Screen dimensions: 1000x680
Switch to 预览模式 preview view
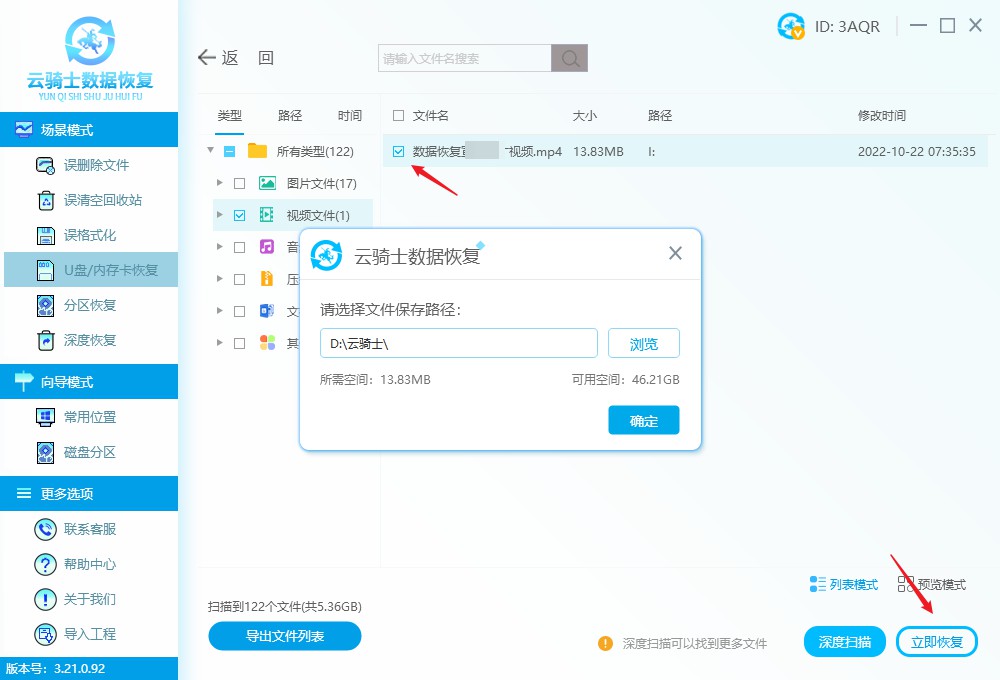tap(932, 585)
